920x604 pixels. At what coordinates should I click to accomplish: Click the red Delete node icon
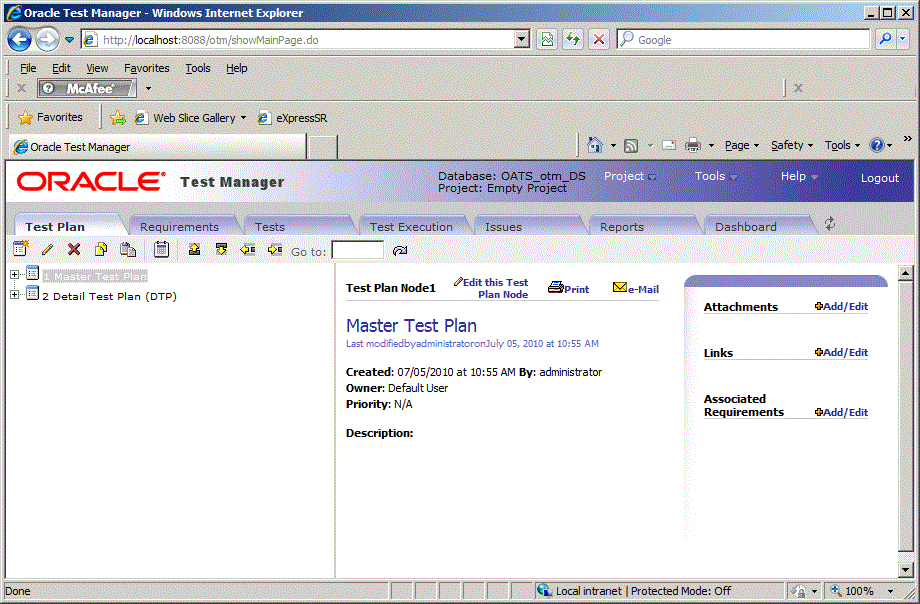click(74, 250)
